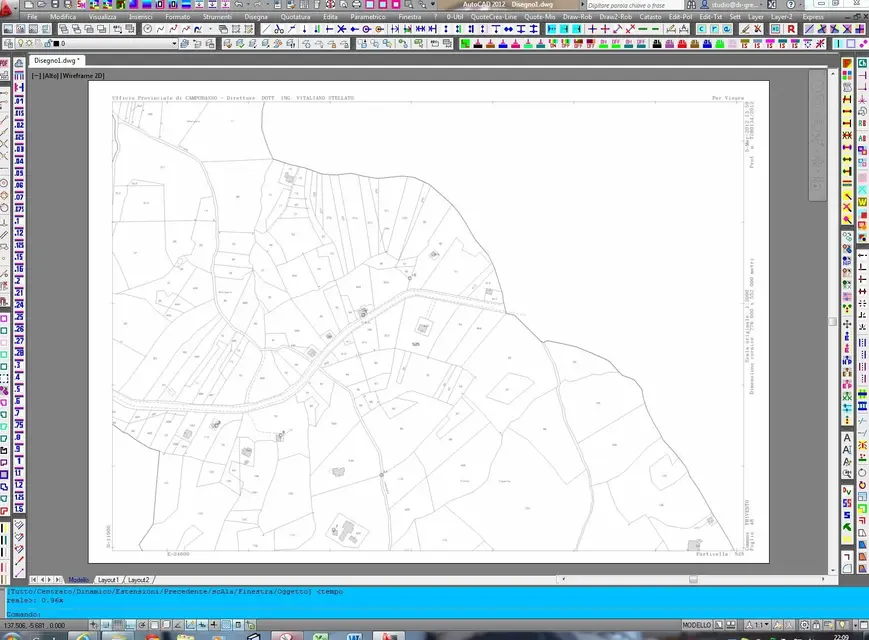869x640 pixels.
Task: Click the help question mark icon
Action: 790,4
